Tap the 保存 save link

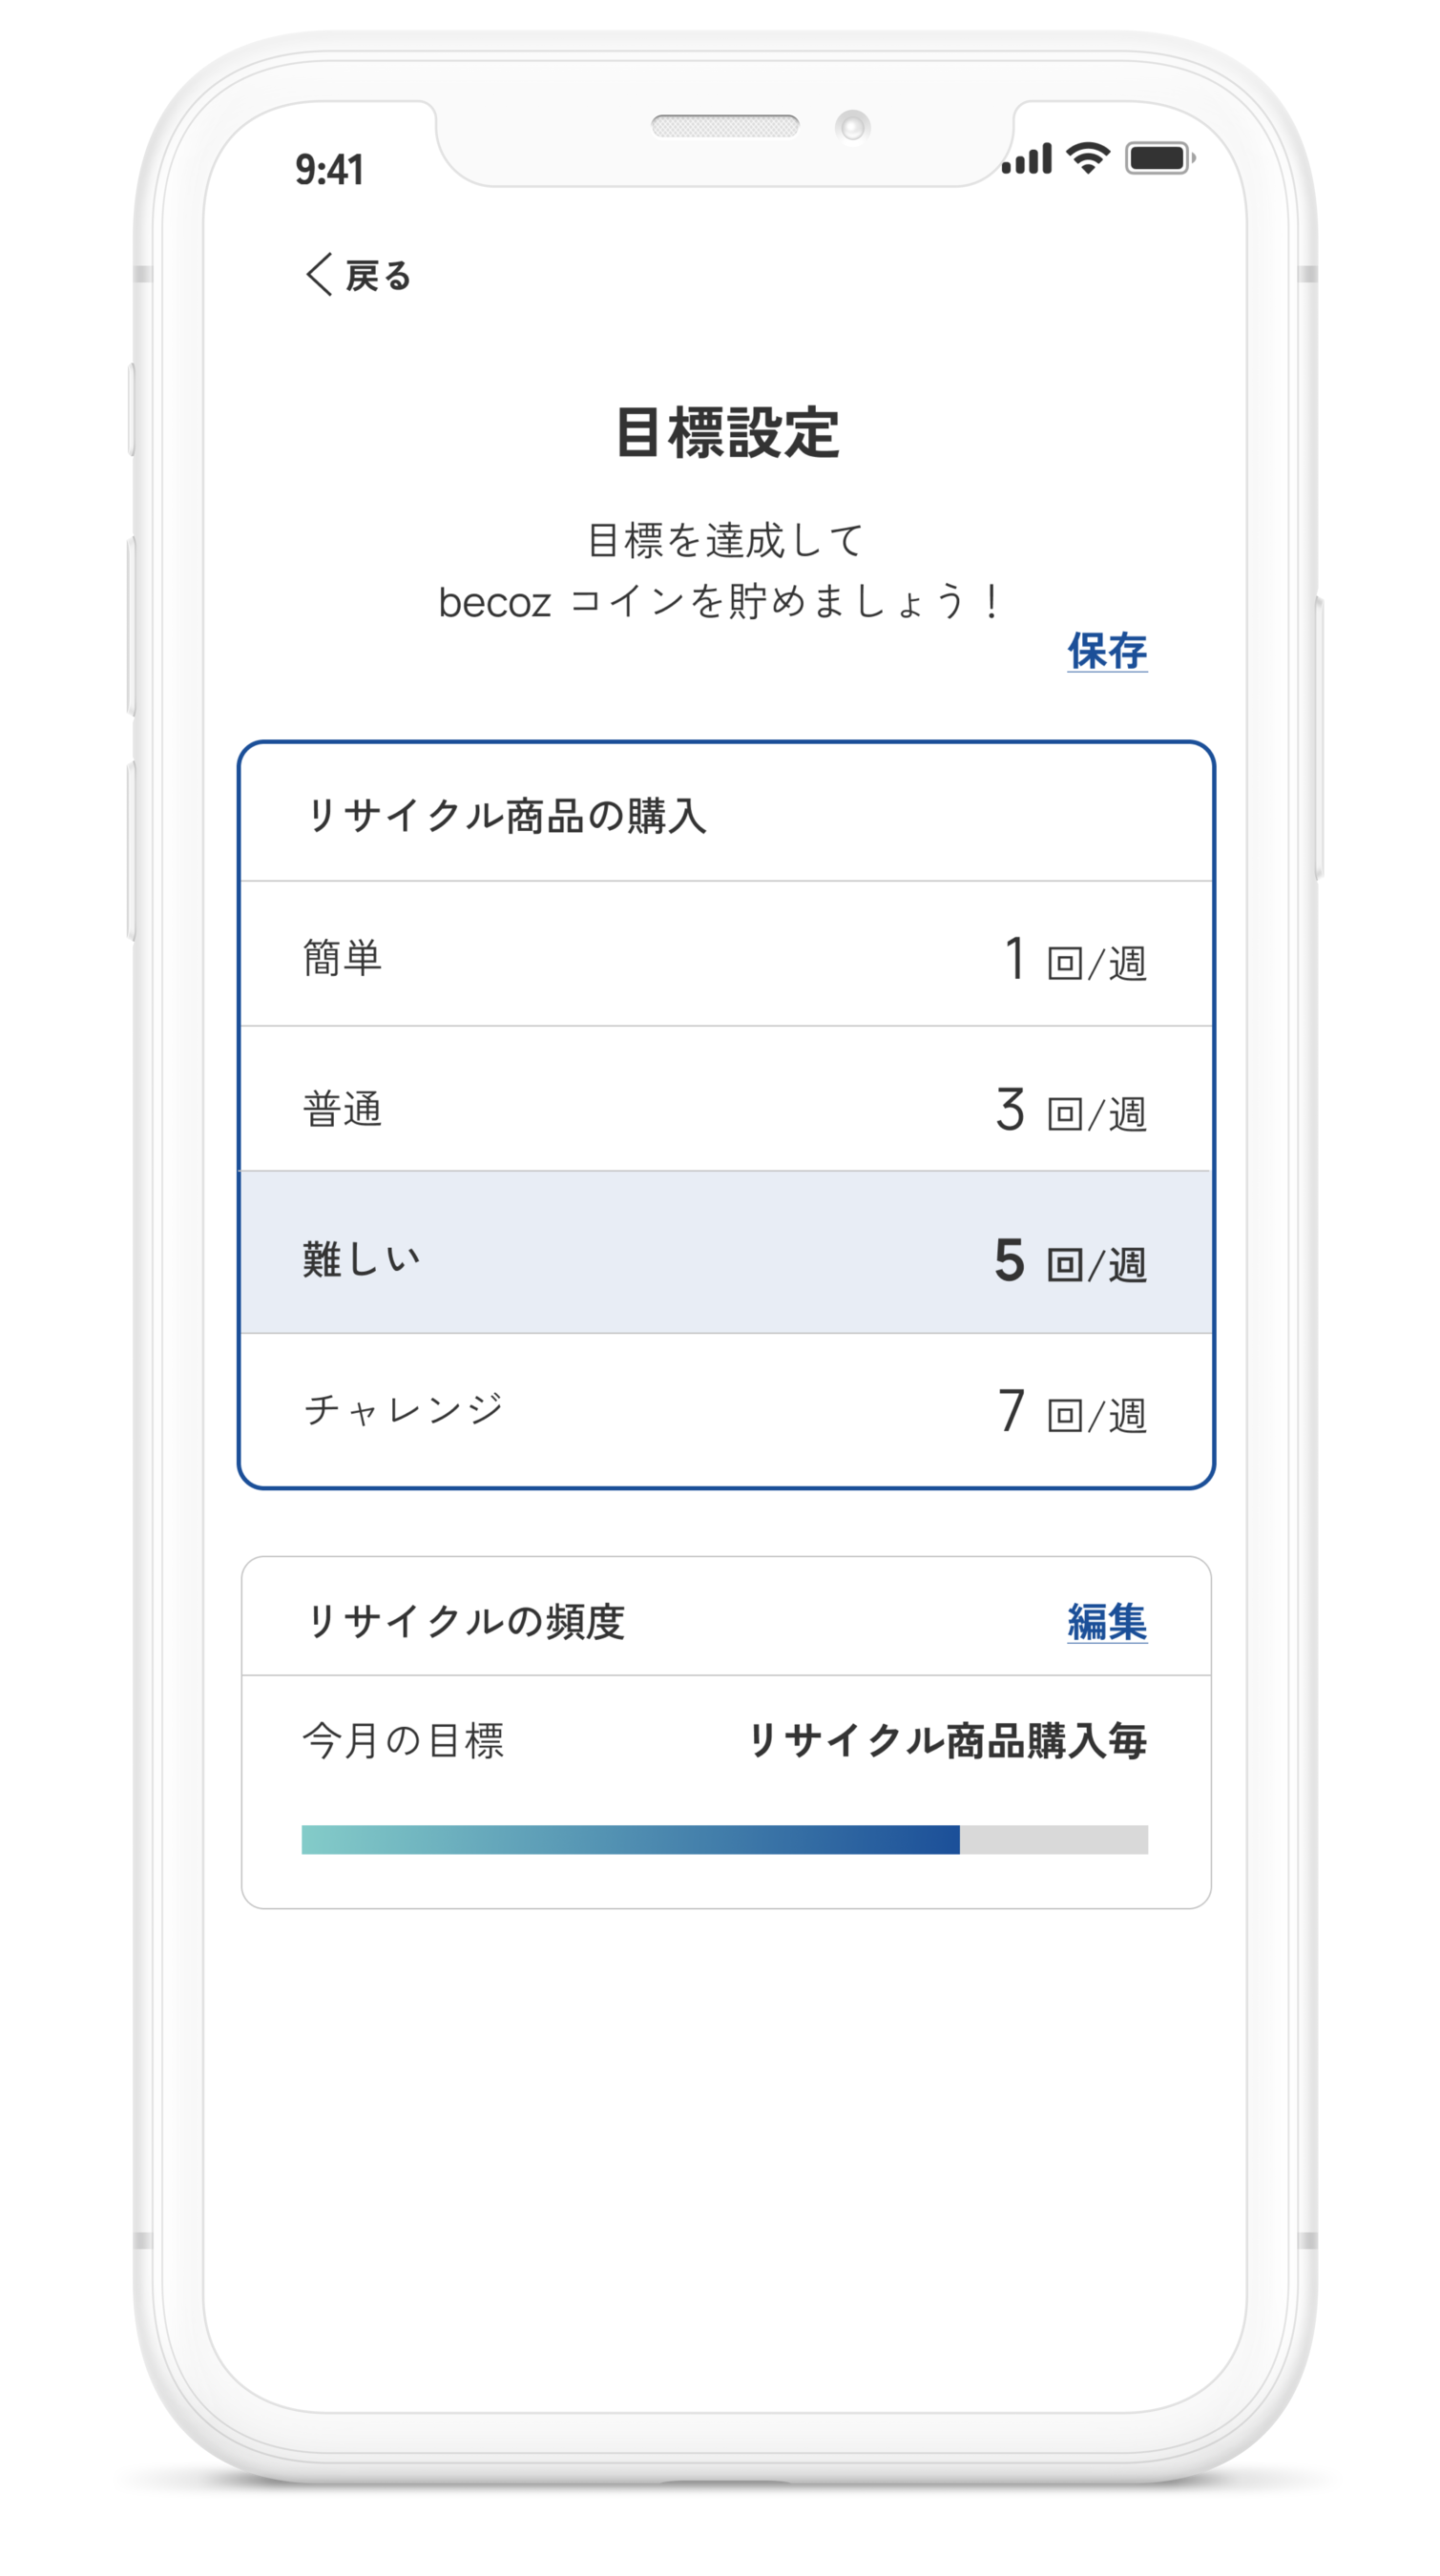[x=1106, y=651]
